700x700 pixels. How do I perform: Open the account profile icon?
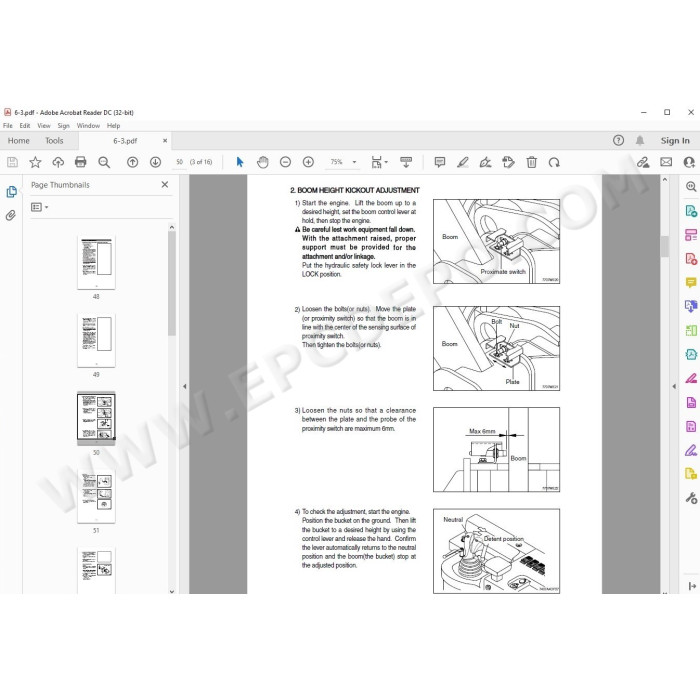click(689, 162)
